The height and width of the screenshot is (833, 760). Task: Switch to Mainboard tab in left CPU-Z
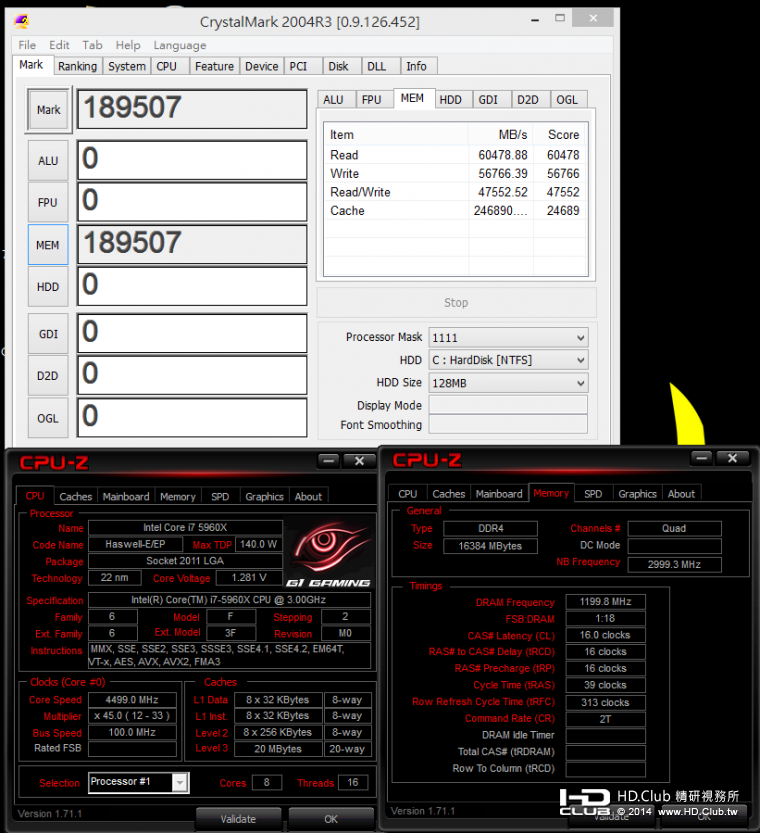coord(126,496)
